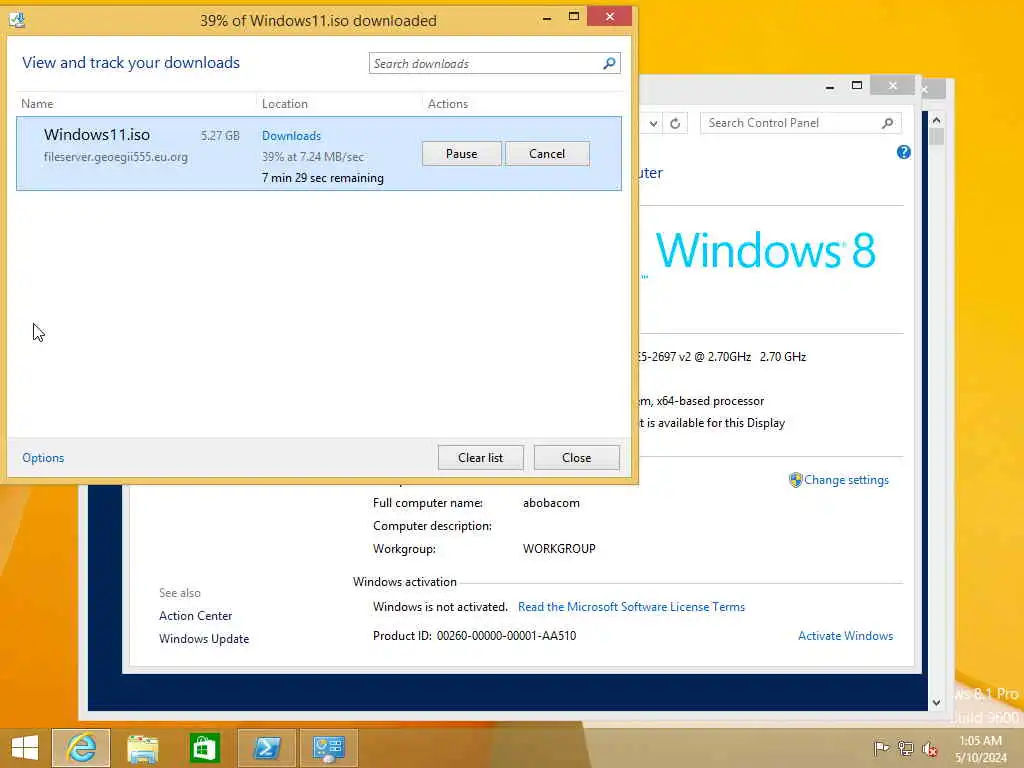Click muted volume tray icon
Screen dimensions: 1024x768
[930, 748]
